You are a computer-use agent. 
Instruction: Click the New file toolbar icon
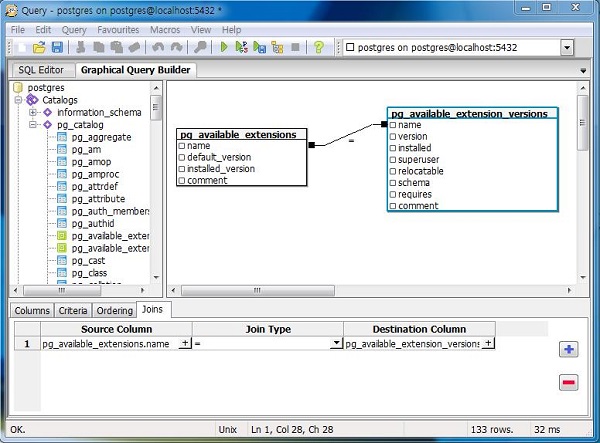pyautogui.click(x=22, y=47)
